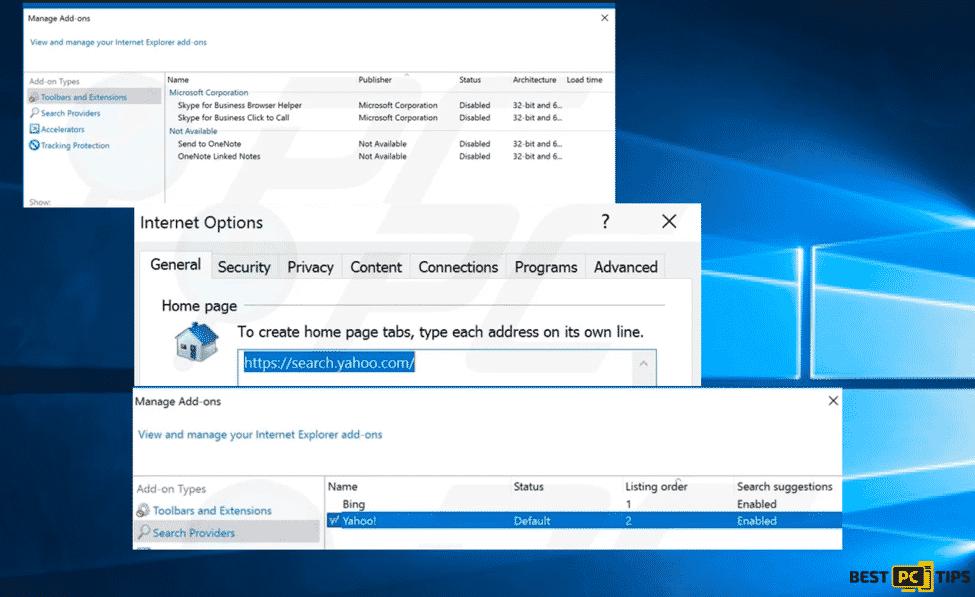Open the Programs tab
Image resolution: width=975 pixels, height=597 pixels.
tap(546, 267)
